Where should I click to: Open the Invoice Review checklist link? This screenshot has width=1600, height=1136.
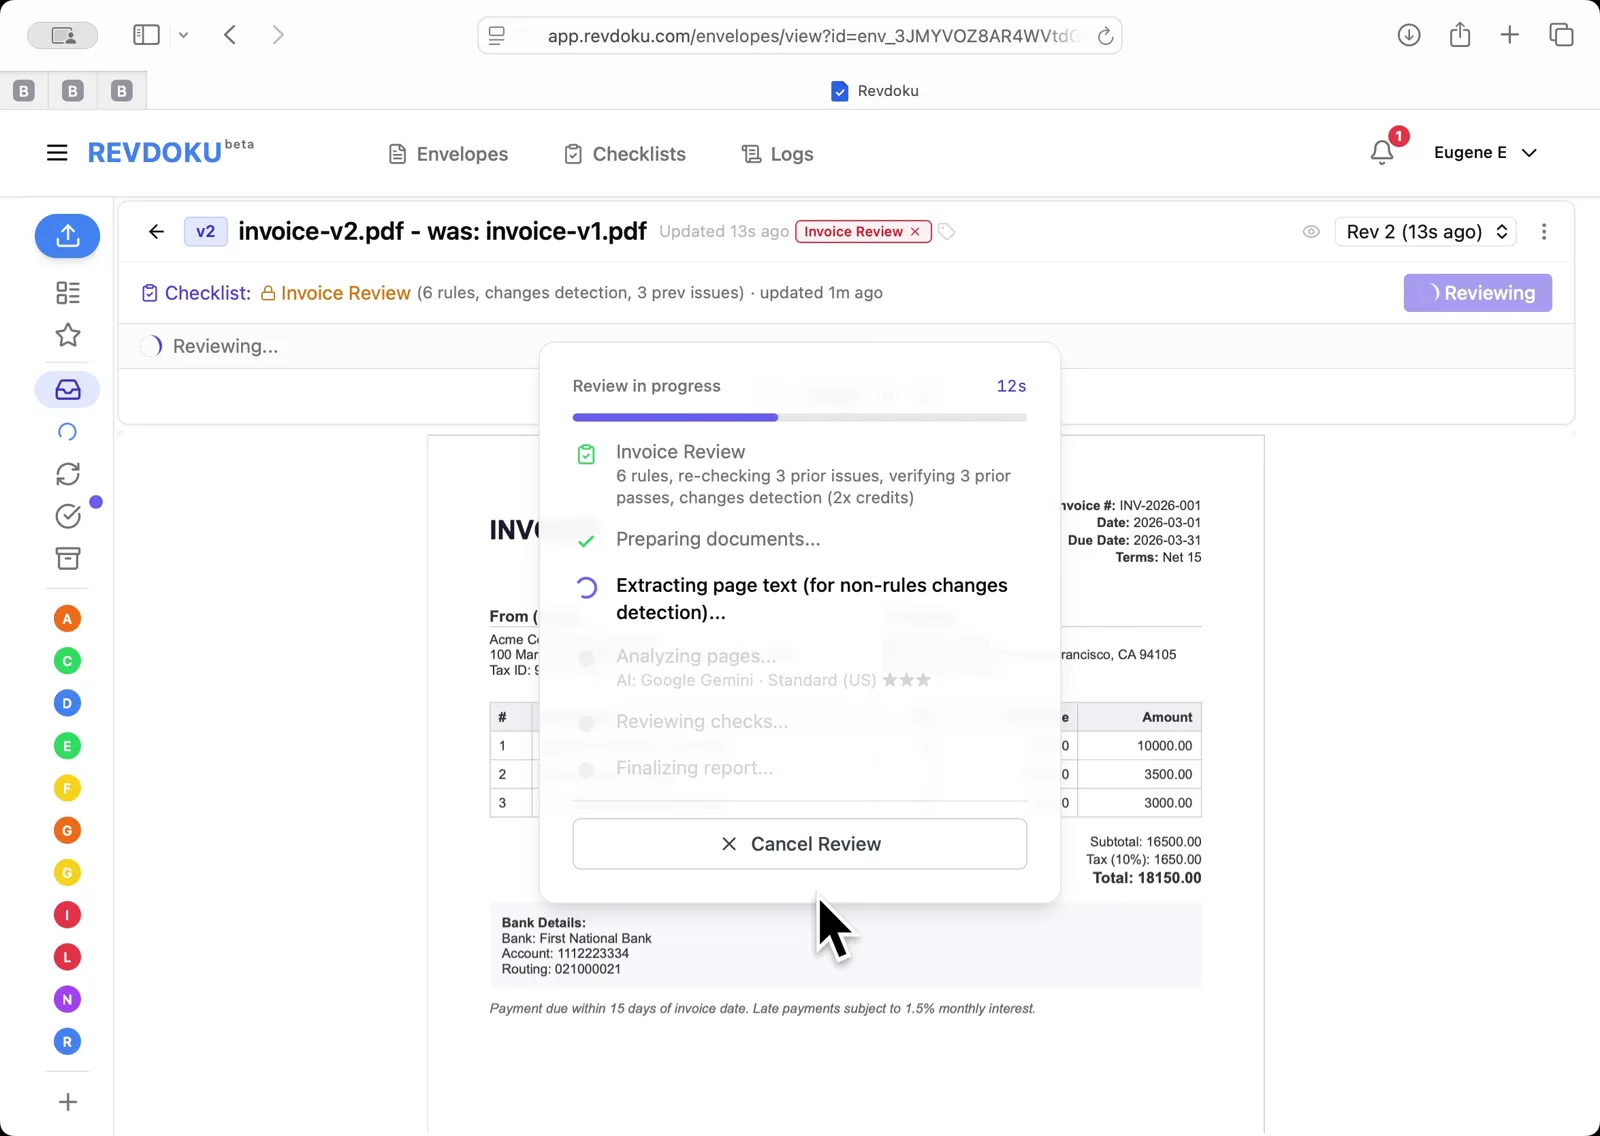click(344, 292)
